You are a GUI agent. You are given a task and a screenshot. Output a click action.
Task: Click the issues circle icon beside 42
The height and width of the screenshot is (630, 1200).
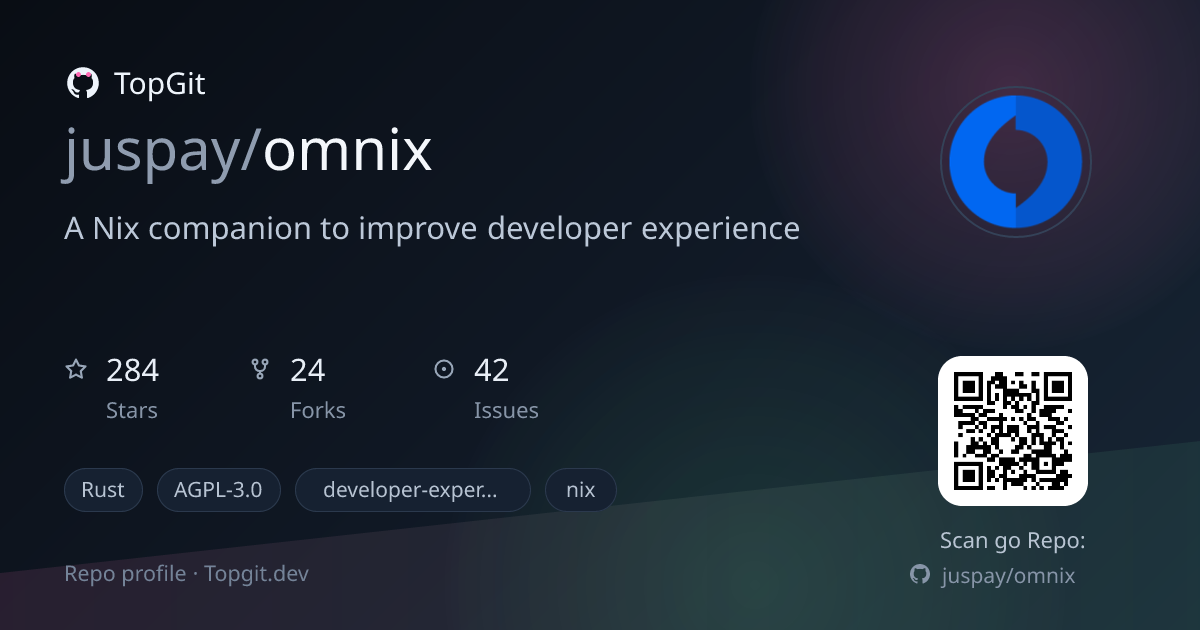pyautogui.click(x=444, y=370)
